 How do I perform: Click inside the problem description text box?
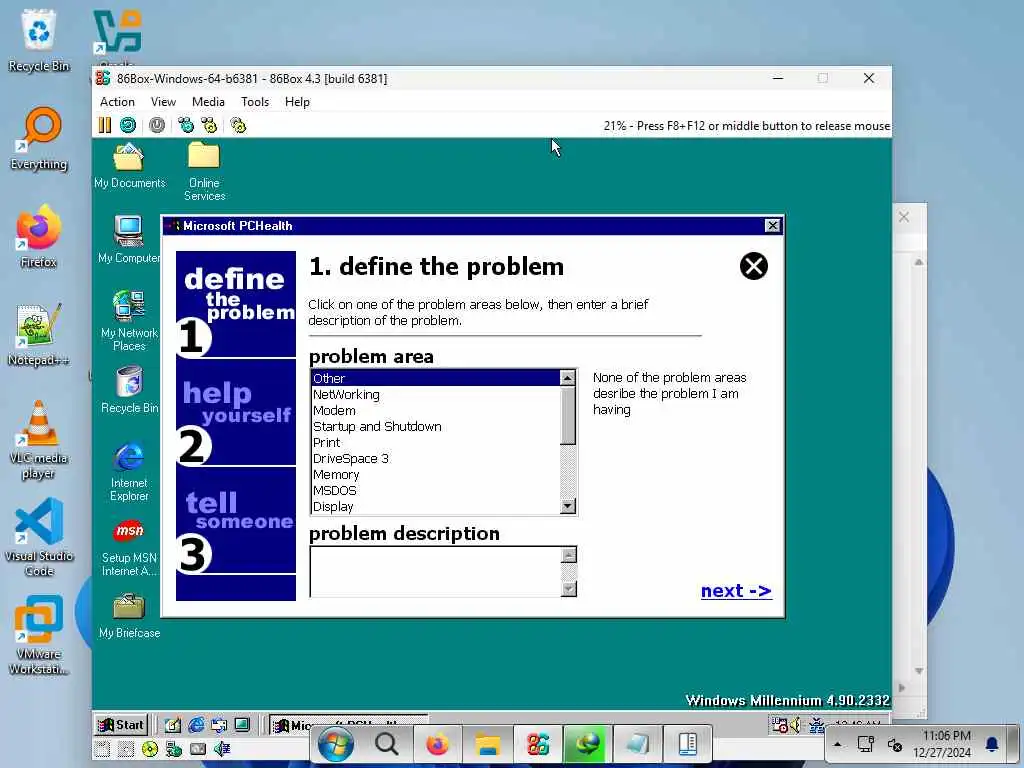coord(436,571)
